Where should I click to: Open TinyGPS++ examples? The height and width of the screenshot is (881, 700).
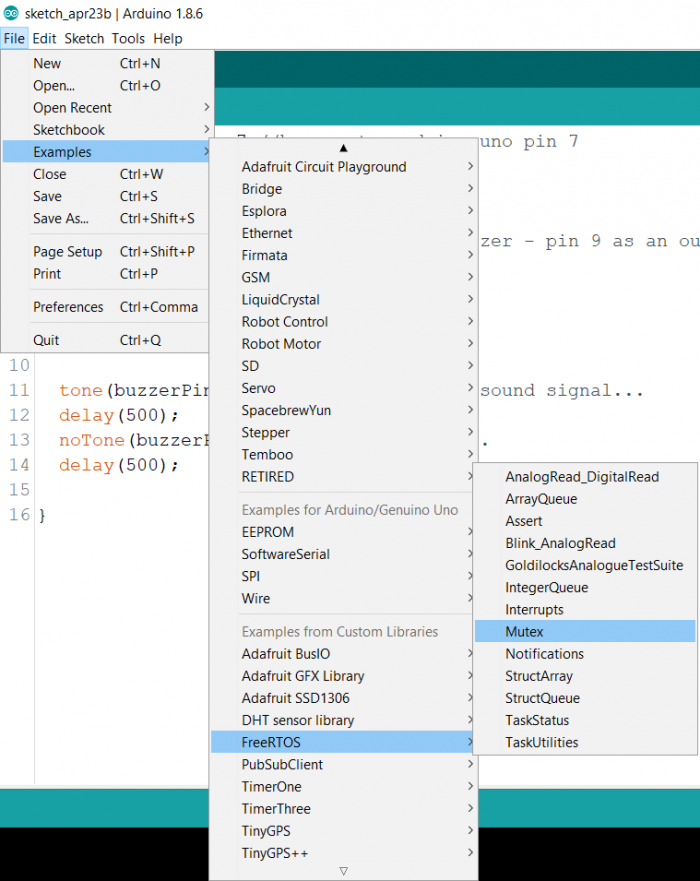pyautogui.click(x=344, y=853)
